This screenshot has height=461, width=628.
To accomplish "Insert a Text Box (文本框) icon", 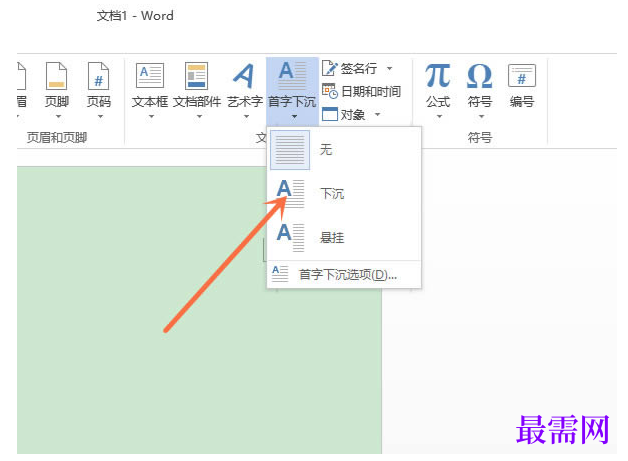I will (x=150, y=76).
